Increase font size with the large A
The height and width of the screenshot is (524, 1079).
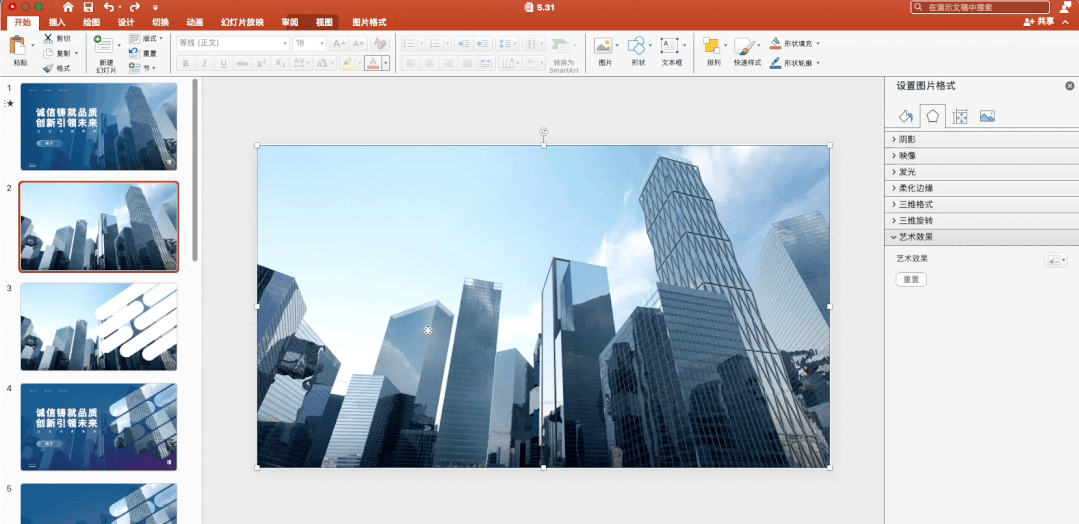point(338,43)
